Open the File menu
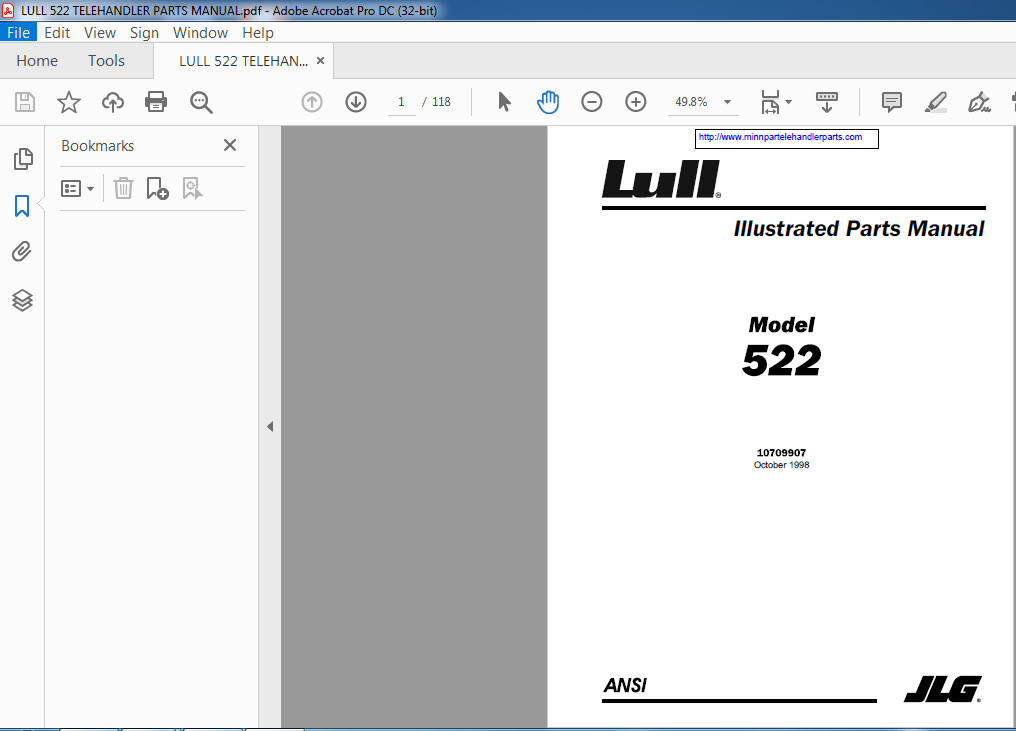The height and width of the screenshot is (731, 1016). tap(19, 32)
